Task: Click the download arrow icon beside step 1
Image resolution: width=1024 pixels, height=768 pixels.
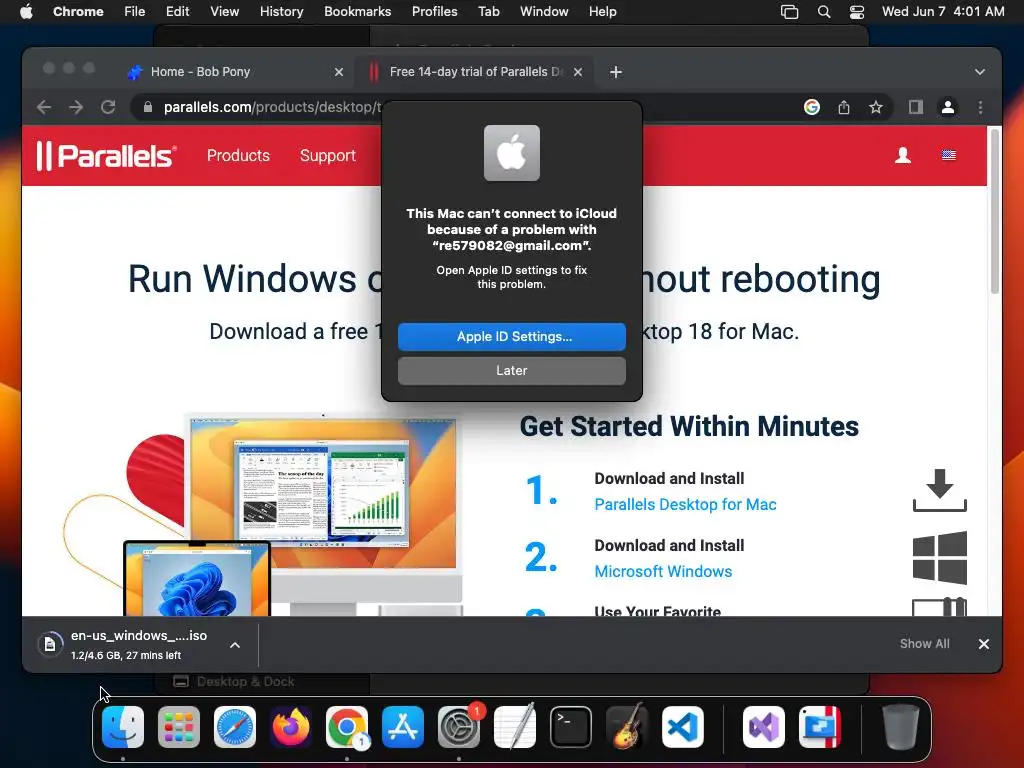Action: [939, 490]
